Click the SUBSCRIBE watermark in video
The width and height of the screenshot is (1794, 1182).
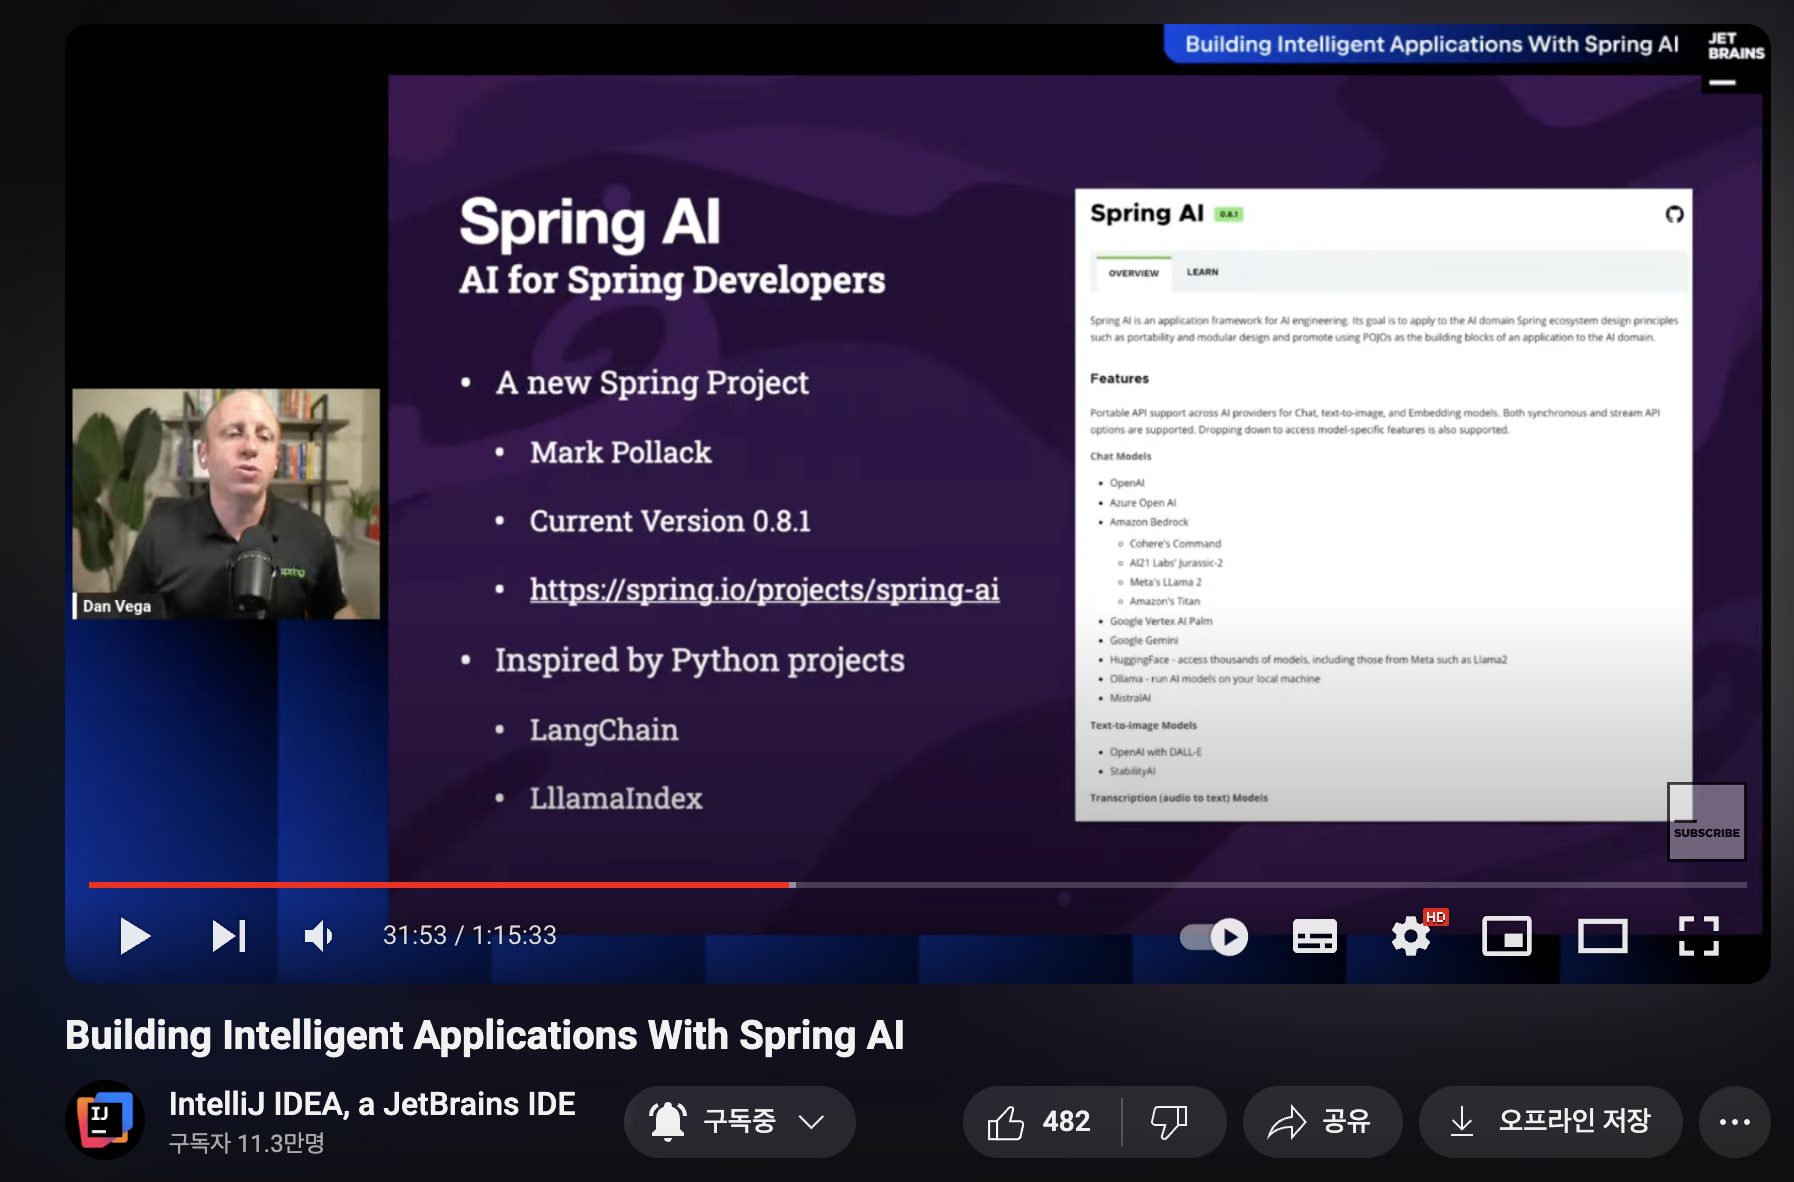tap(1707, 822)
